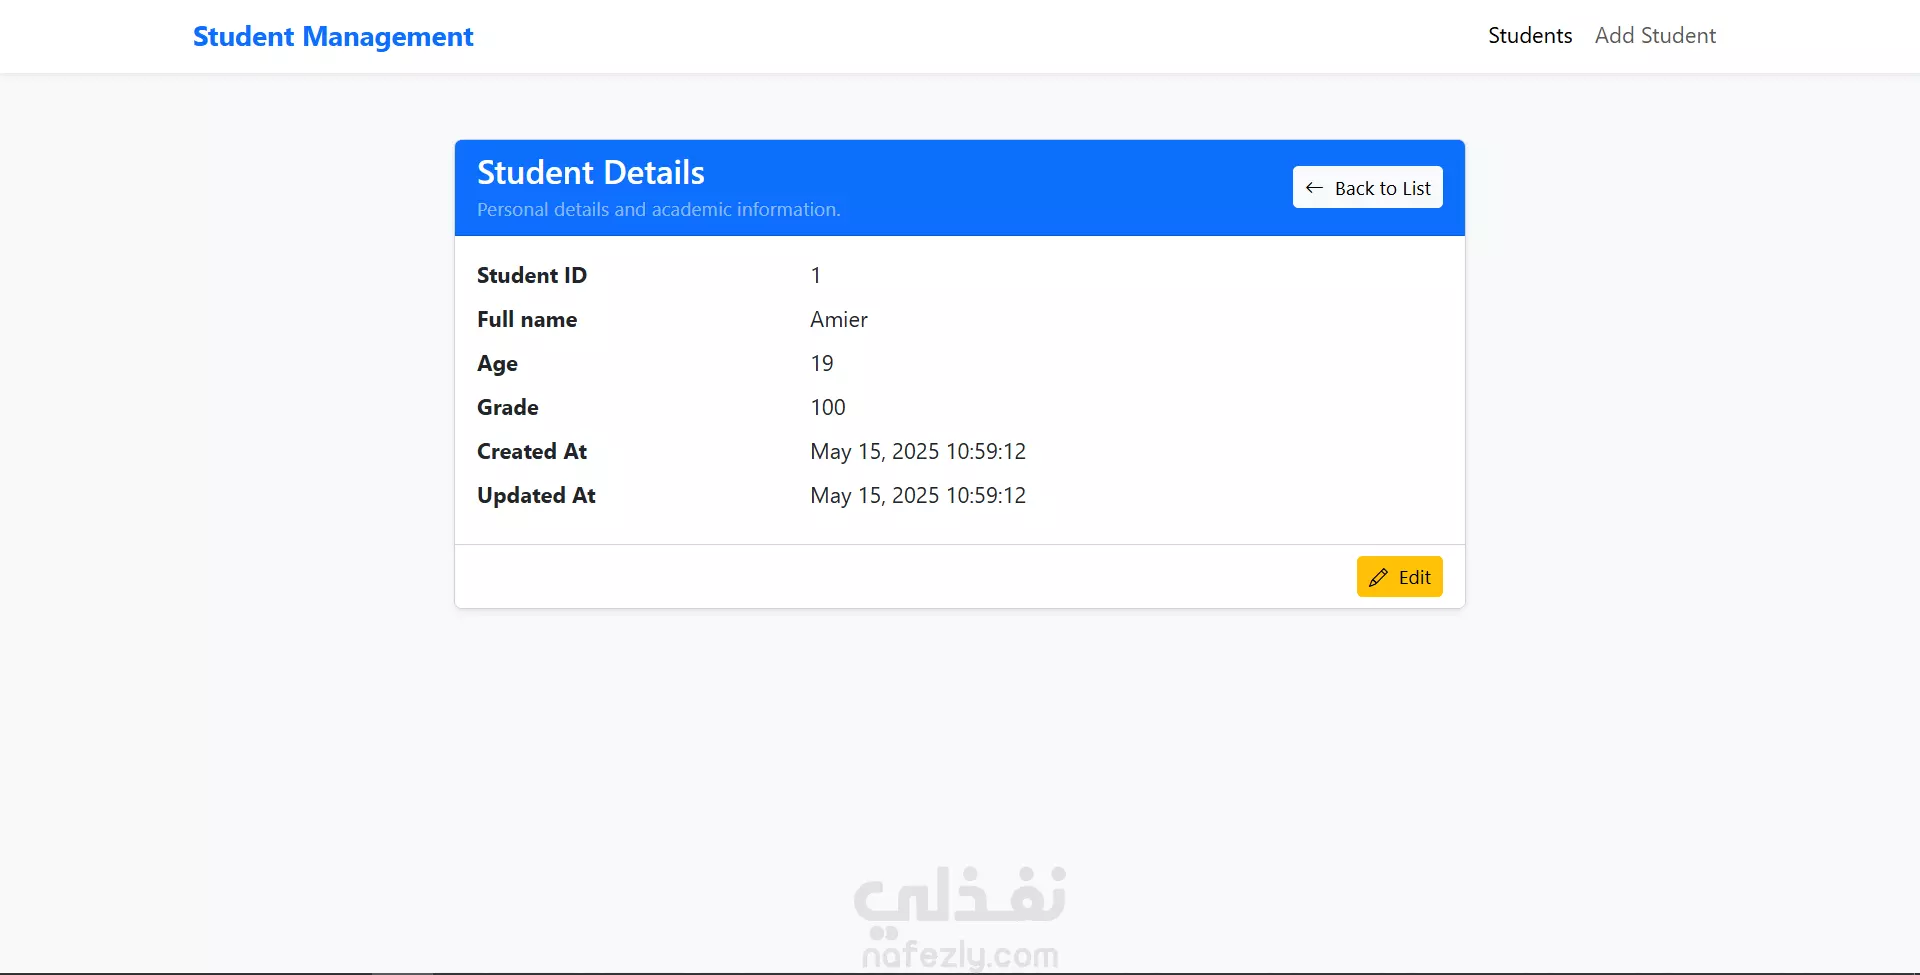Click the Personal details subtitle text
This screenshot has width=1920, height=975.
click(658, 210)
